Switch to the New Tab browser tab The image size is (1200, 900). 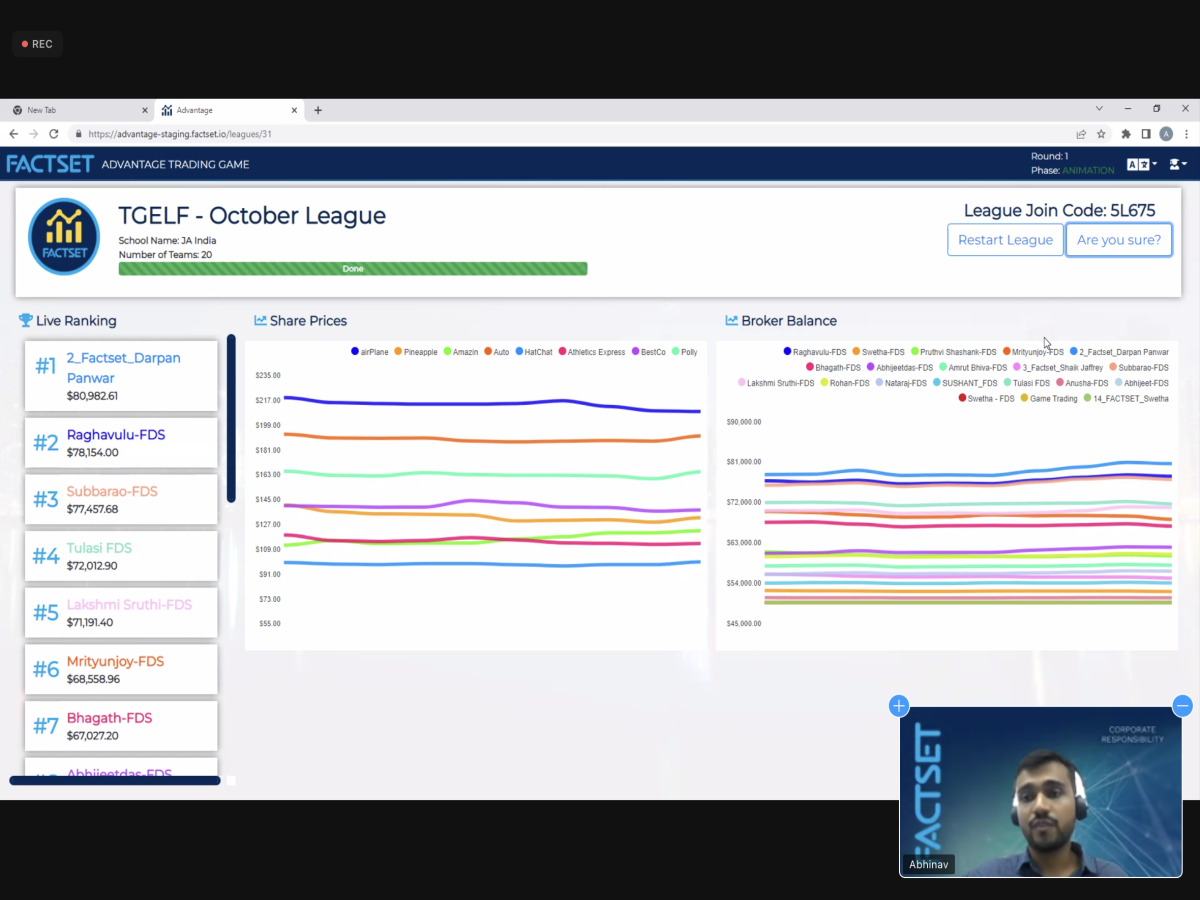80,110
